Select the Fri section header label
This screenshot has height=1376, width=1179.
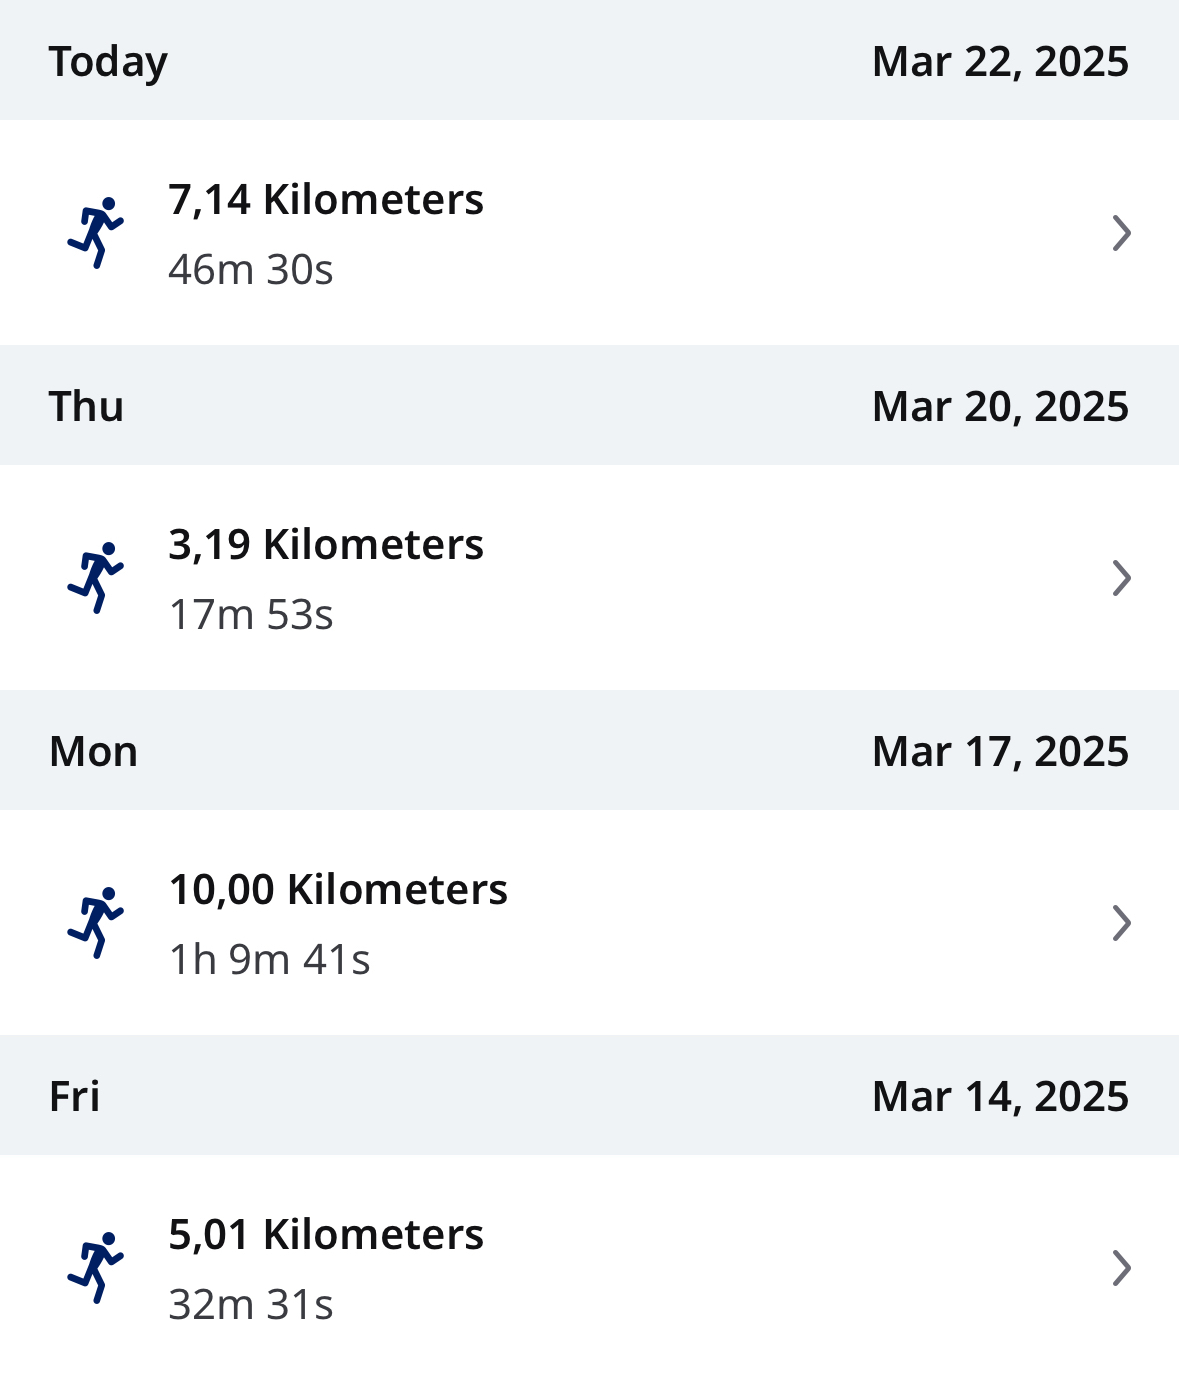[x=75, y=1097]
